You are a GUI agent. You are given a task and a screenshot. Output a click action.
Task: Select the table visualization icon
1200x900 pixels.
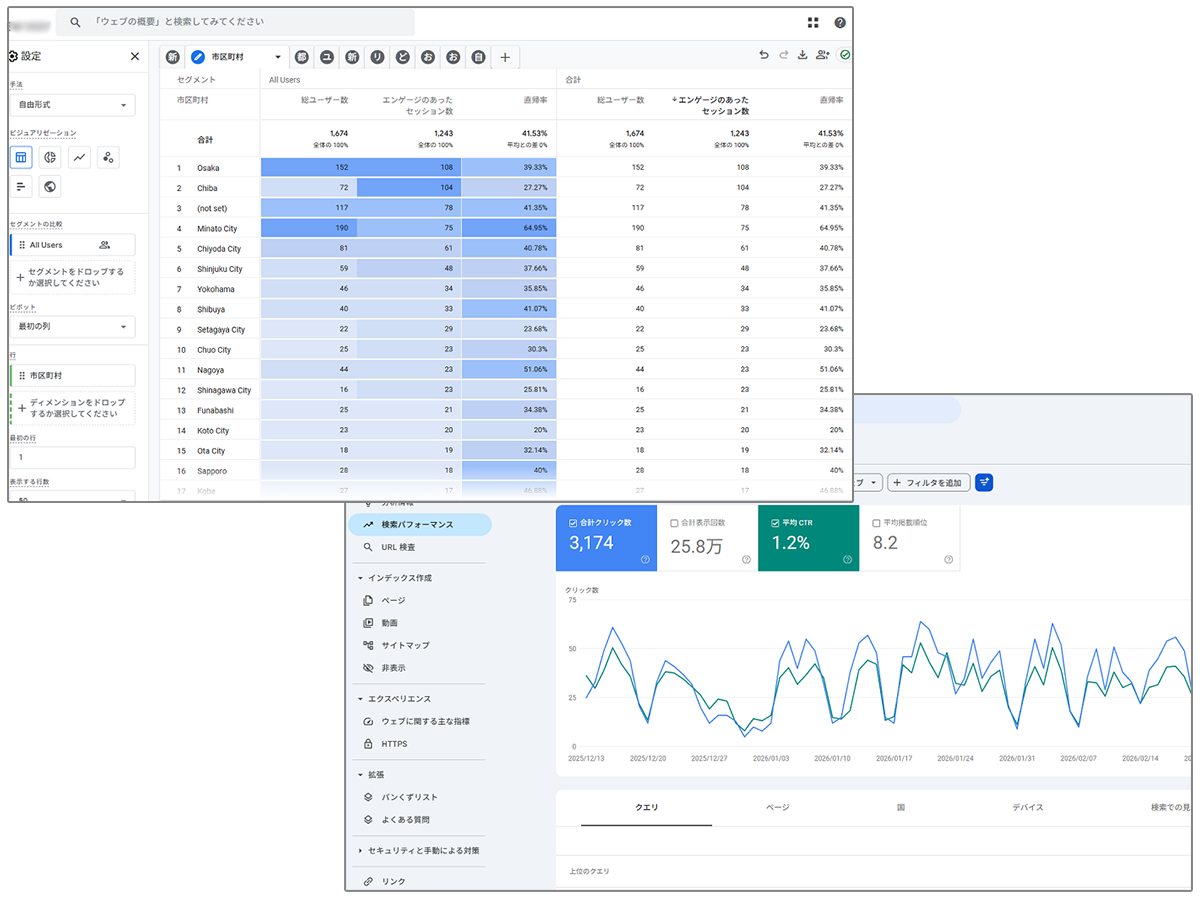pyautogui.click(x=22, y=157)
